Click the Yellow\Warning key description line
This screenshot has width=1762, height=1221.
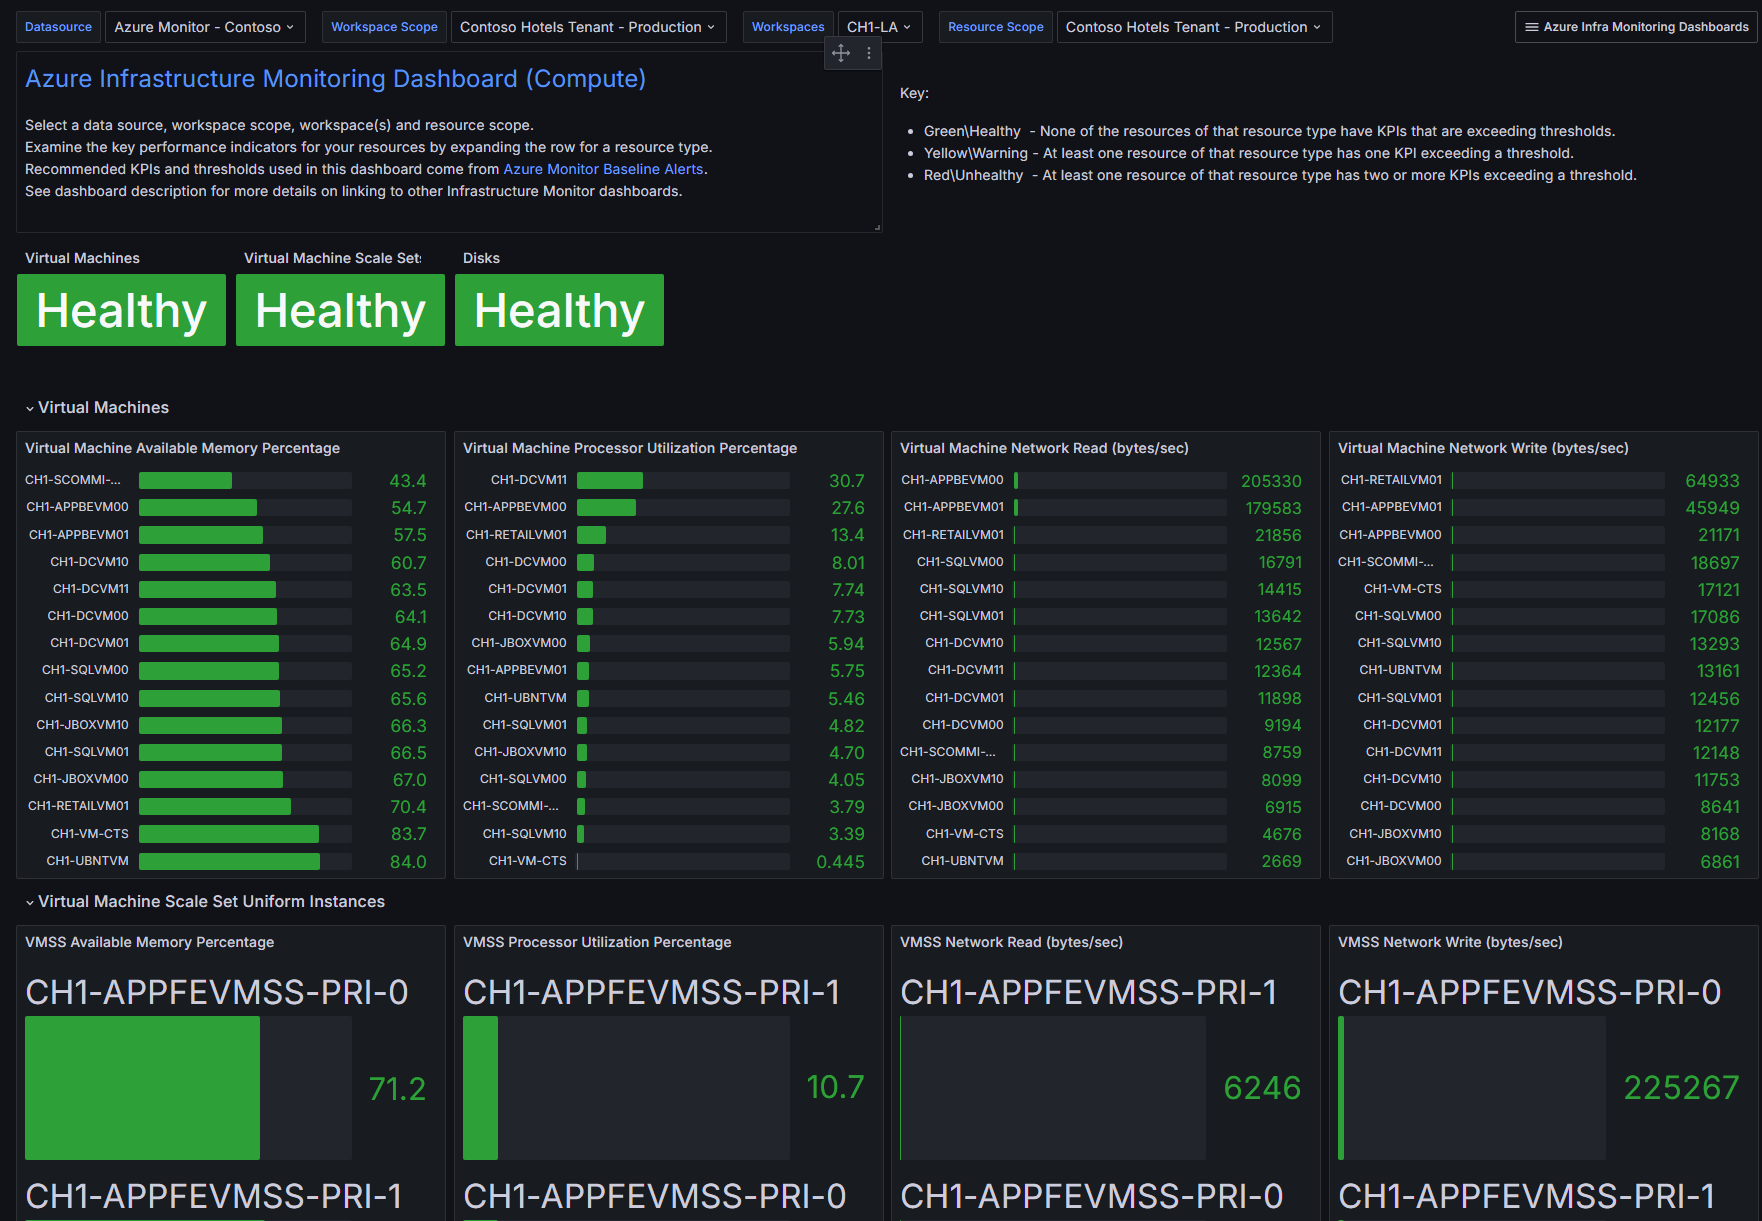coord(1249,153)
